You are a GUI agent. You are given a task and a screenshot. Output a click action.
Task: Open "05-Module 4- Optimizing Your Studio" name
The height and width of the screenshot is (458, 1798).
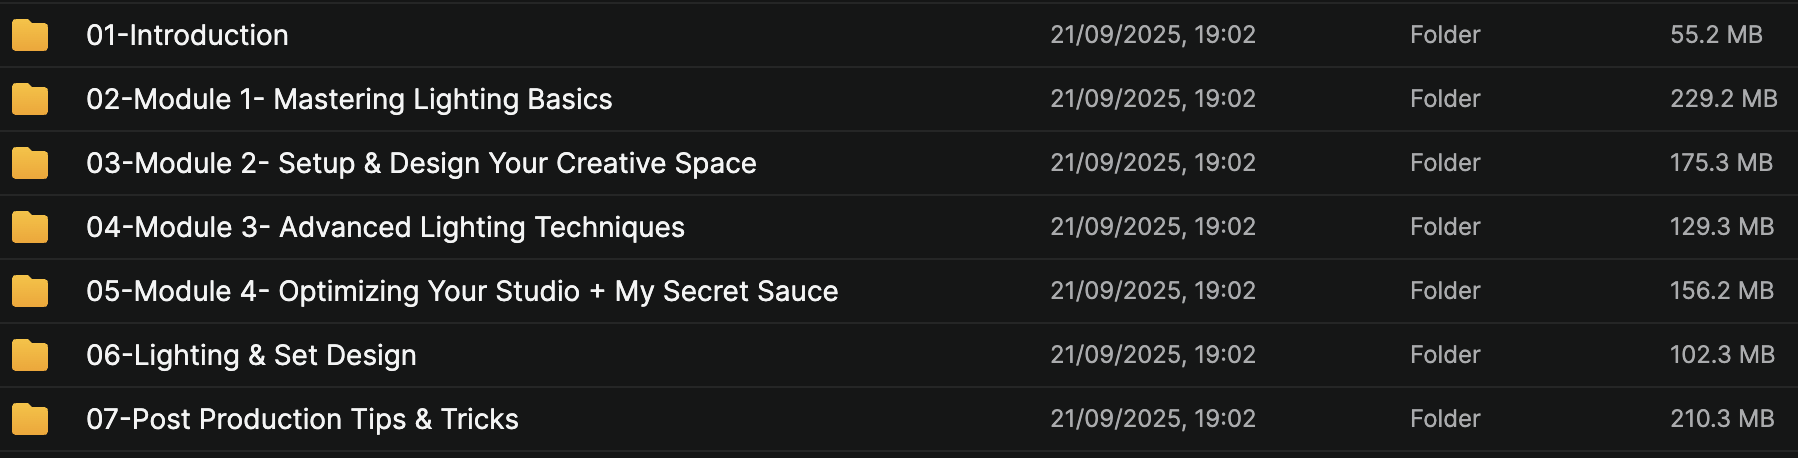pos(462,291)
